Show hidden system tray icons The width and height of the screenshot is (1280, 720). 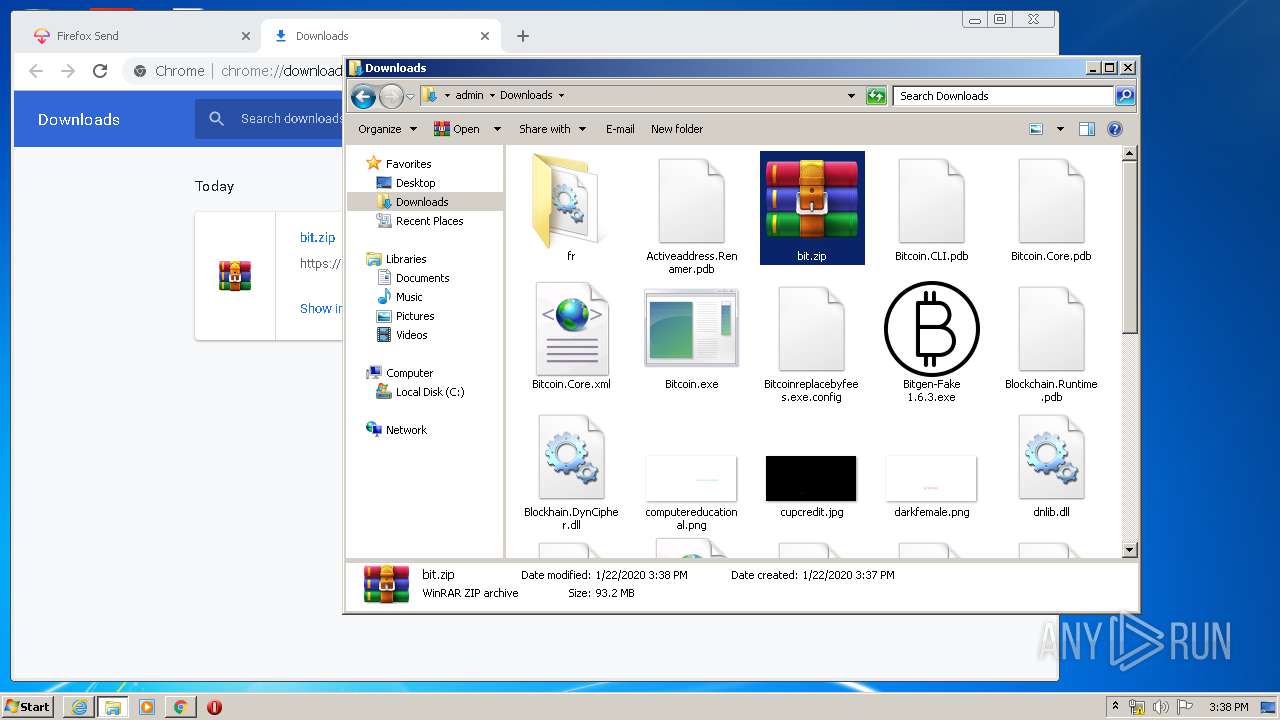point(1115,707)
